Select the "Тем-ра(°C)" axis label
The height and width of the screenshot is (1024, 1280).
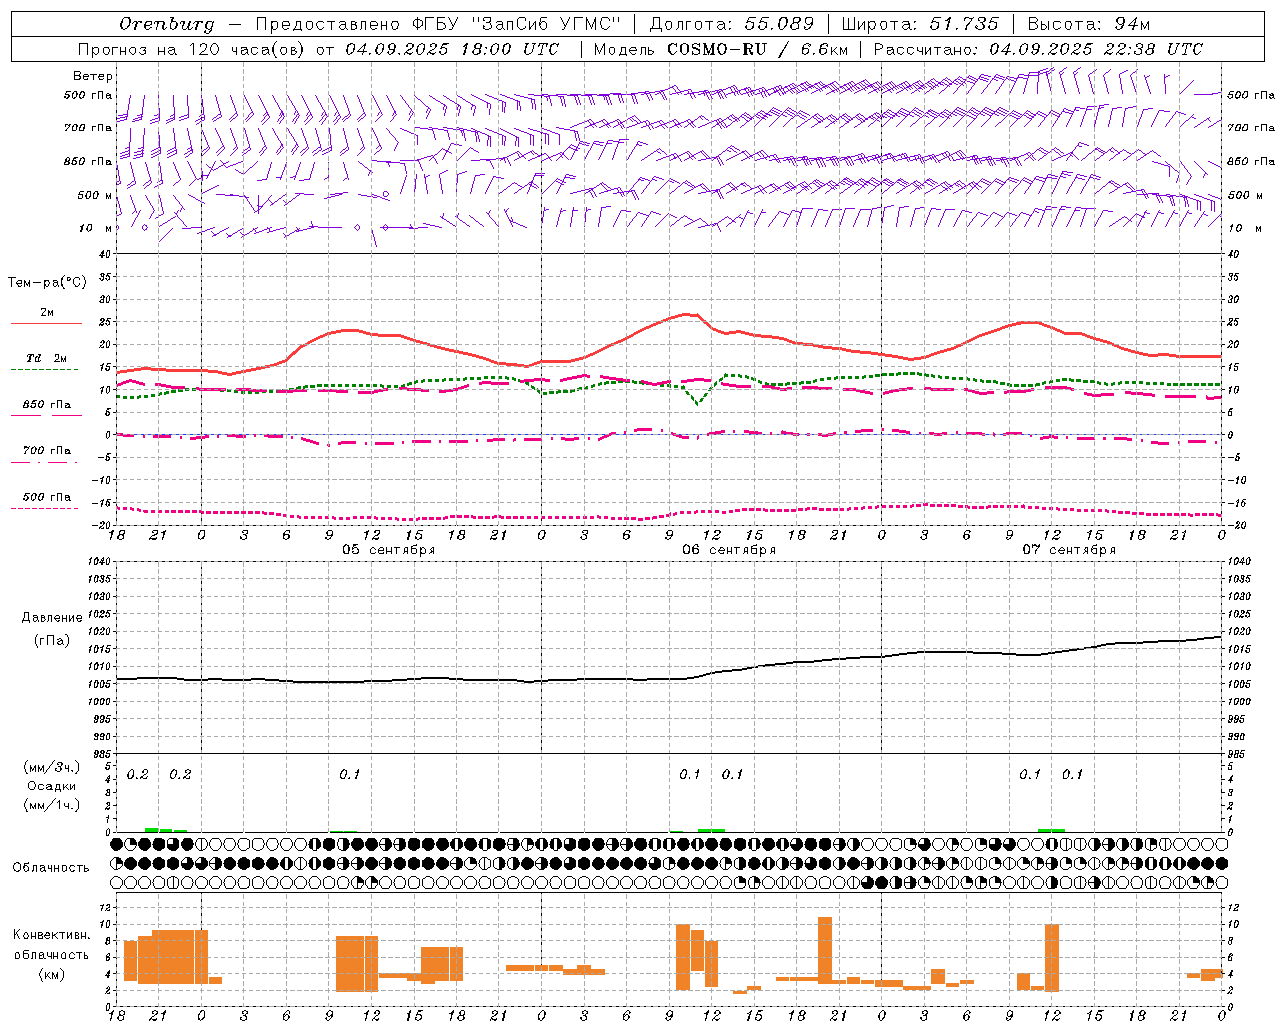pyautogui.click(x=47, y=283)
